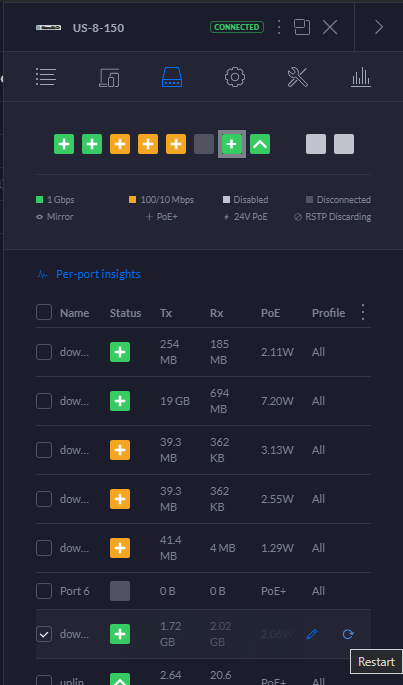Open the device options three-dot menu
Screen dimensions: 403x685
(278, 27)
